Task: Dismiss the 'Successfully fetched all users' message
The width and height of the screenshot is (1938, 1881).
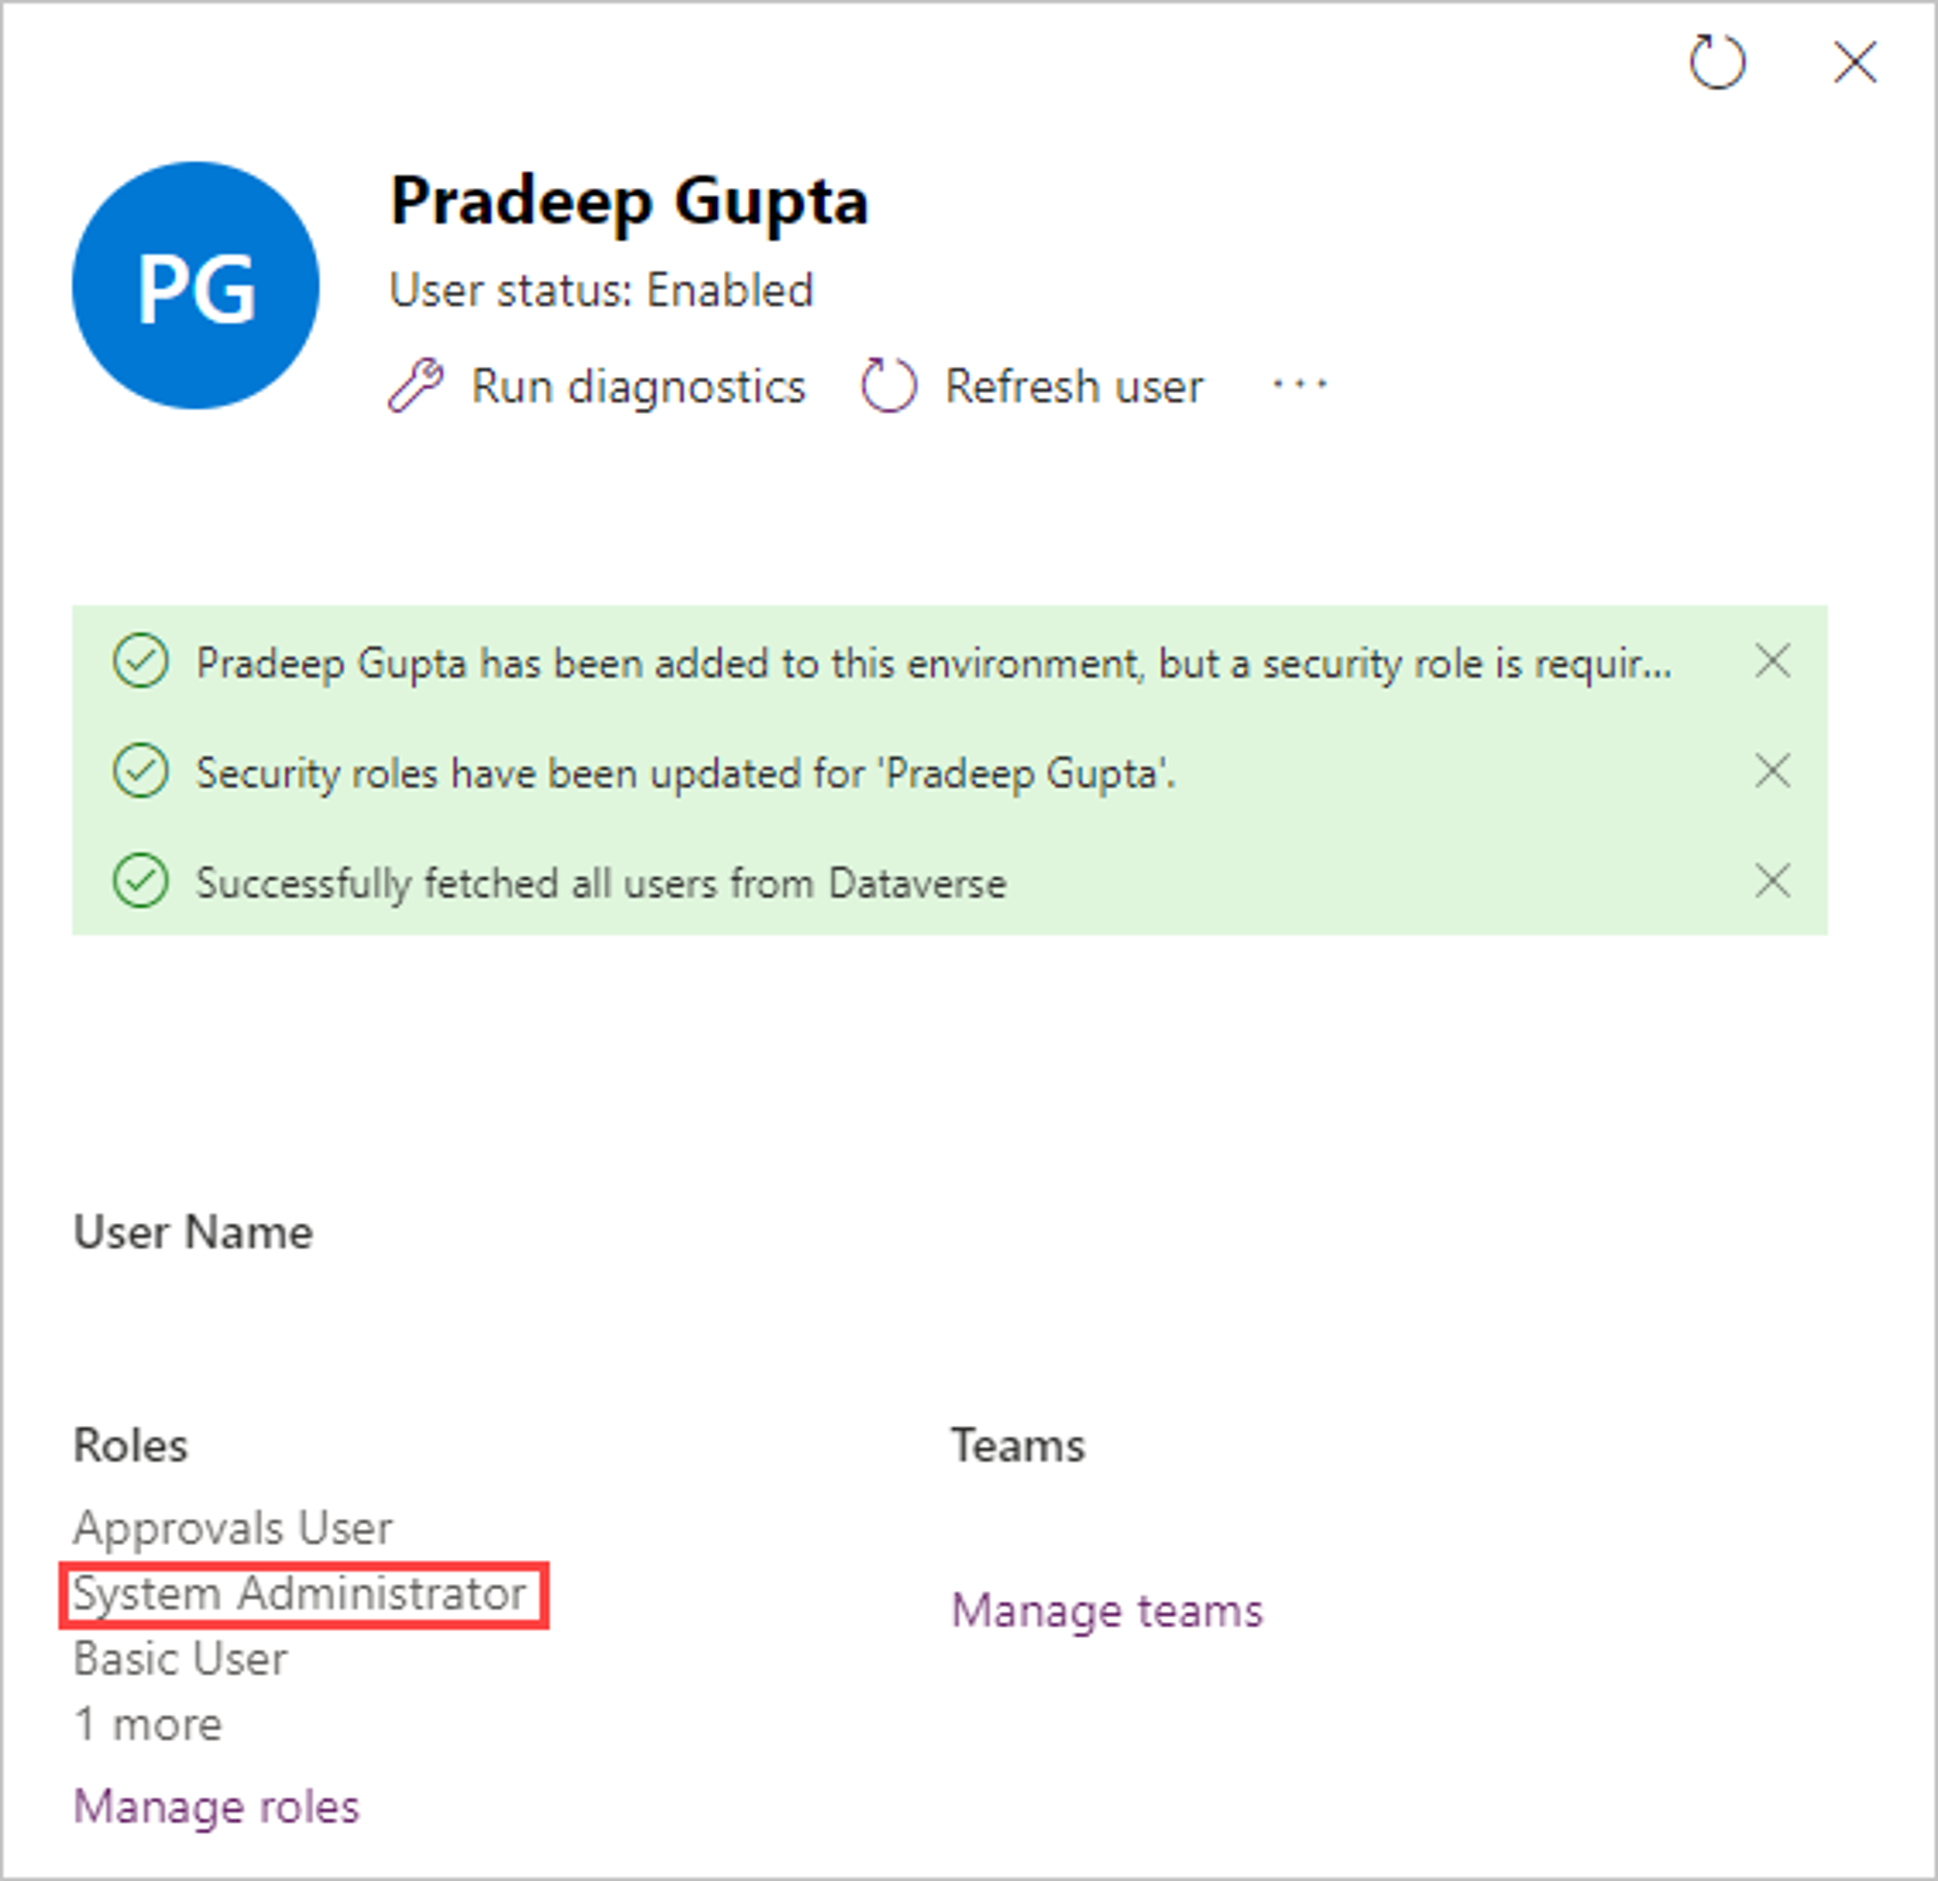Action: point(1772,881)
